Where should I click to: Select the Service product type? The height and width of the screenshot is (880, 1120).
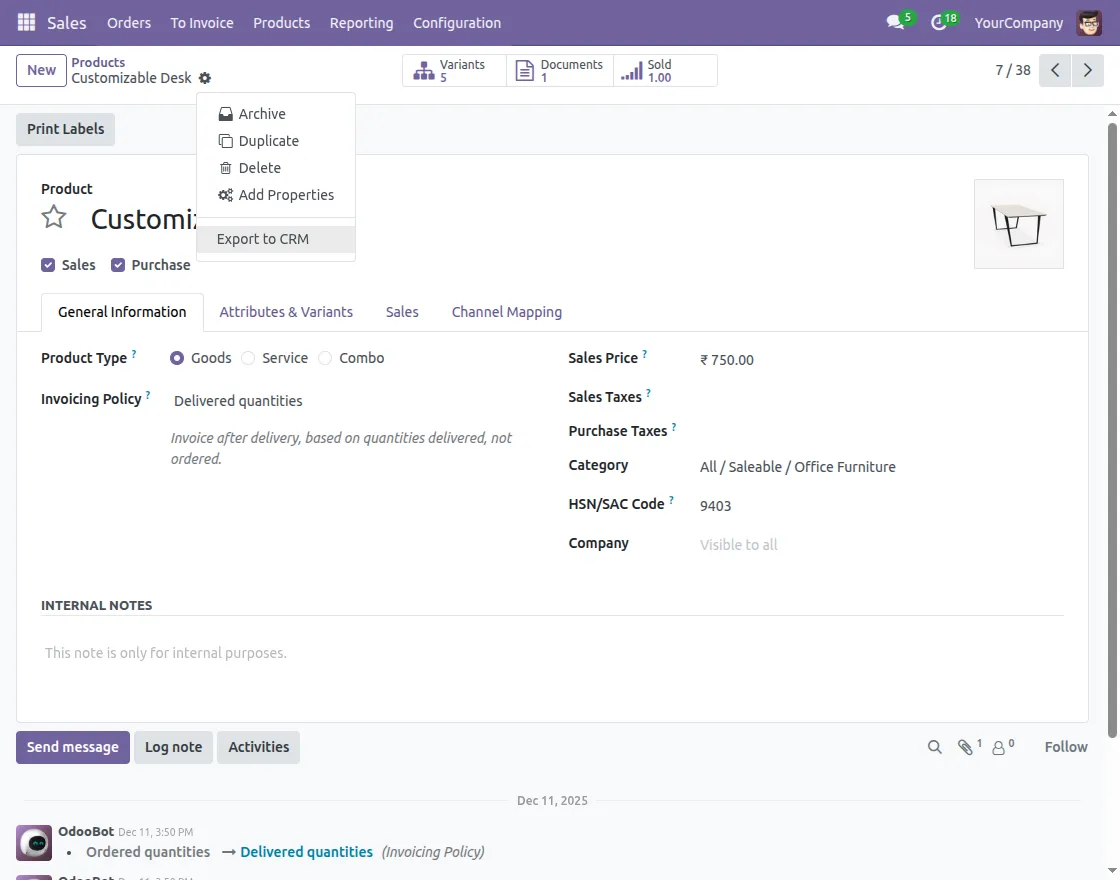[x=248, y=358]
